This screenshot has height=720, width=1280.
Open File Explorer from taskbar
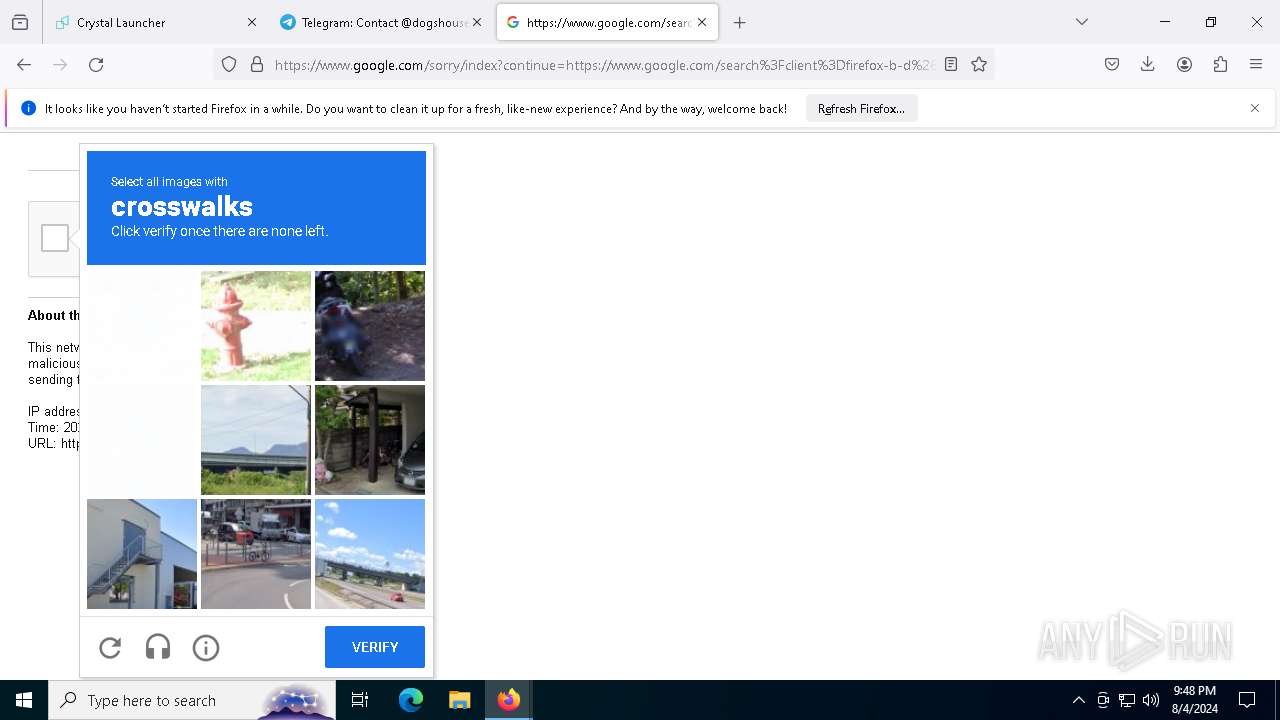tap(459, 700)
